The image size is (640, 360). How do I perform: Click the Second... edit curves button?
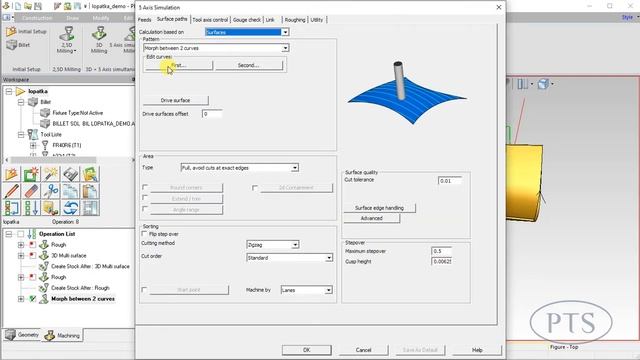[x=249, y=65]
